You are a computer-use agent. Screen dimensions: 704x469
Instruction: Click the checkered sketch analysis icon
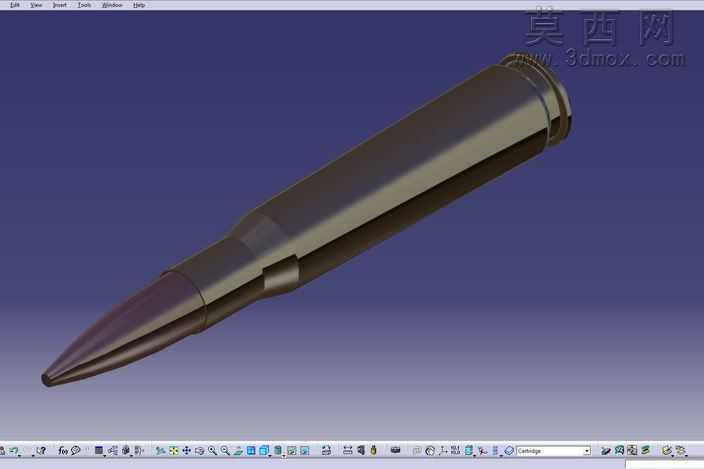coord(632,450)
